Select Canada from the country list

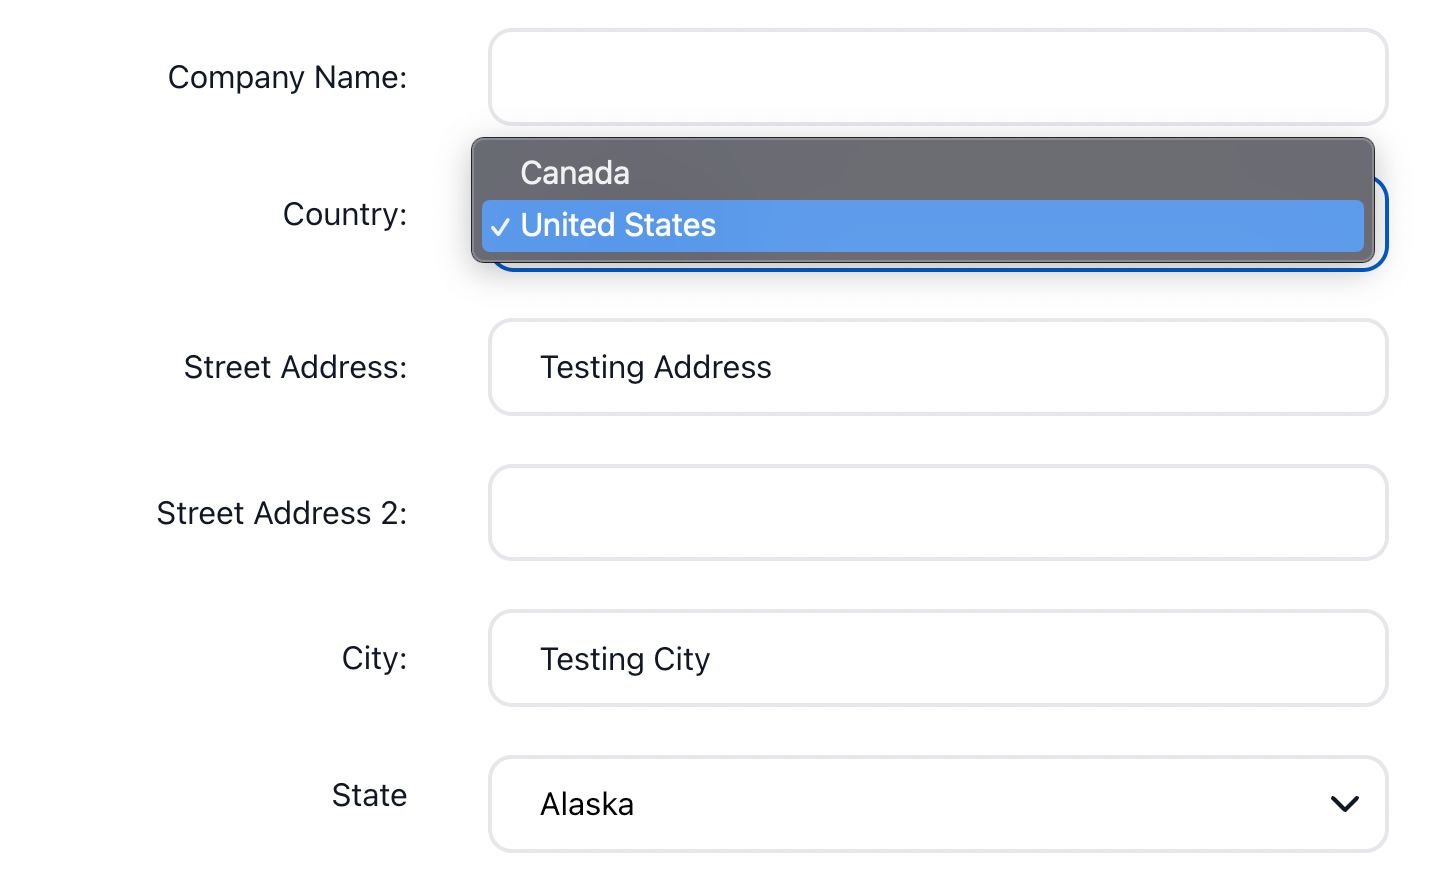pyautogui.click(x=575, y=173)
